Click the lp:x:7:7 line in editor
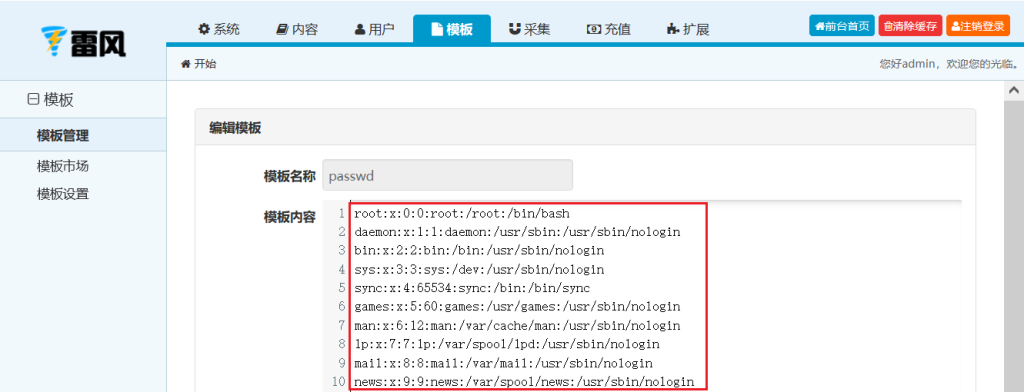Screen dimensions: 1024x392 click(x=507, y=344)
